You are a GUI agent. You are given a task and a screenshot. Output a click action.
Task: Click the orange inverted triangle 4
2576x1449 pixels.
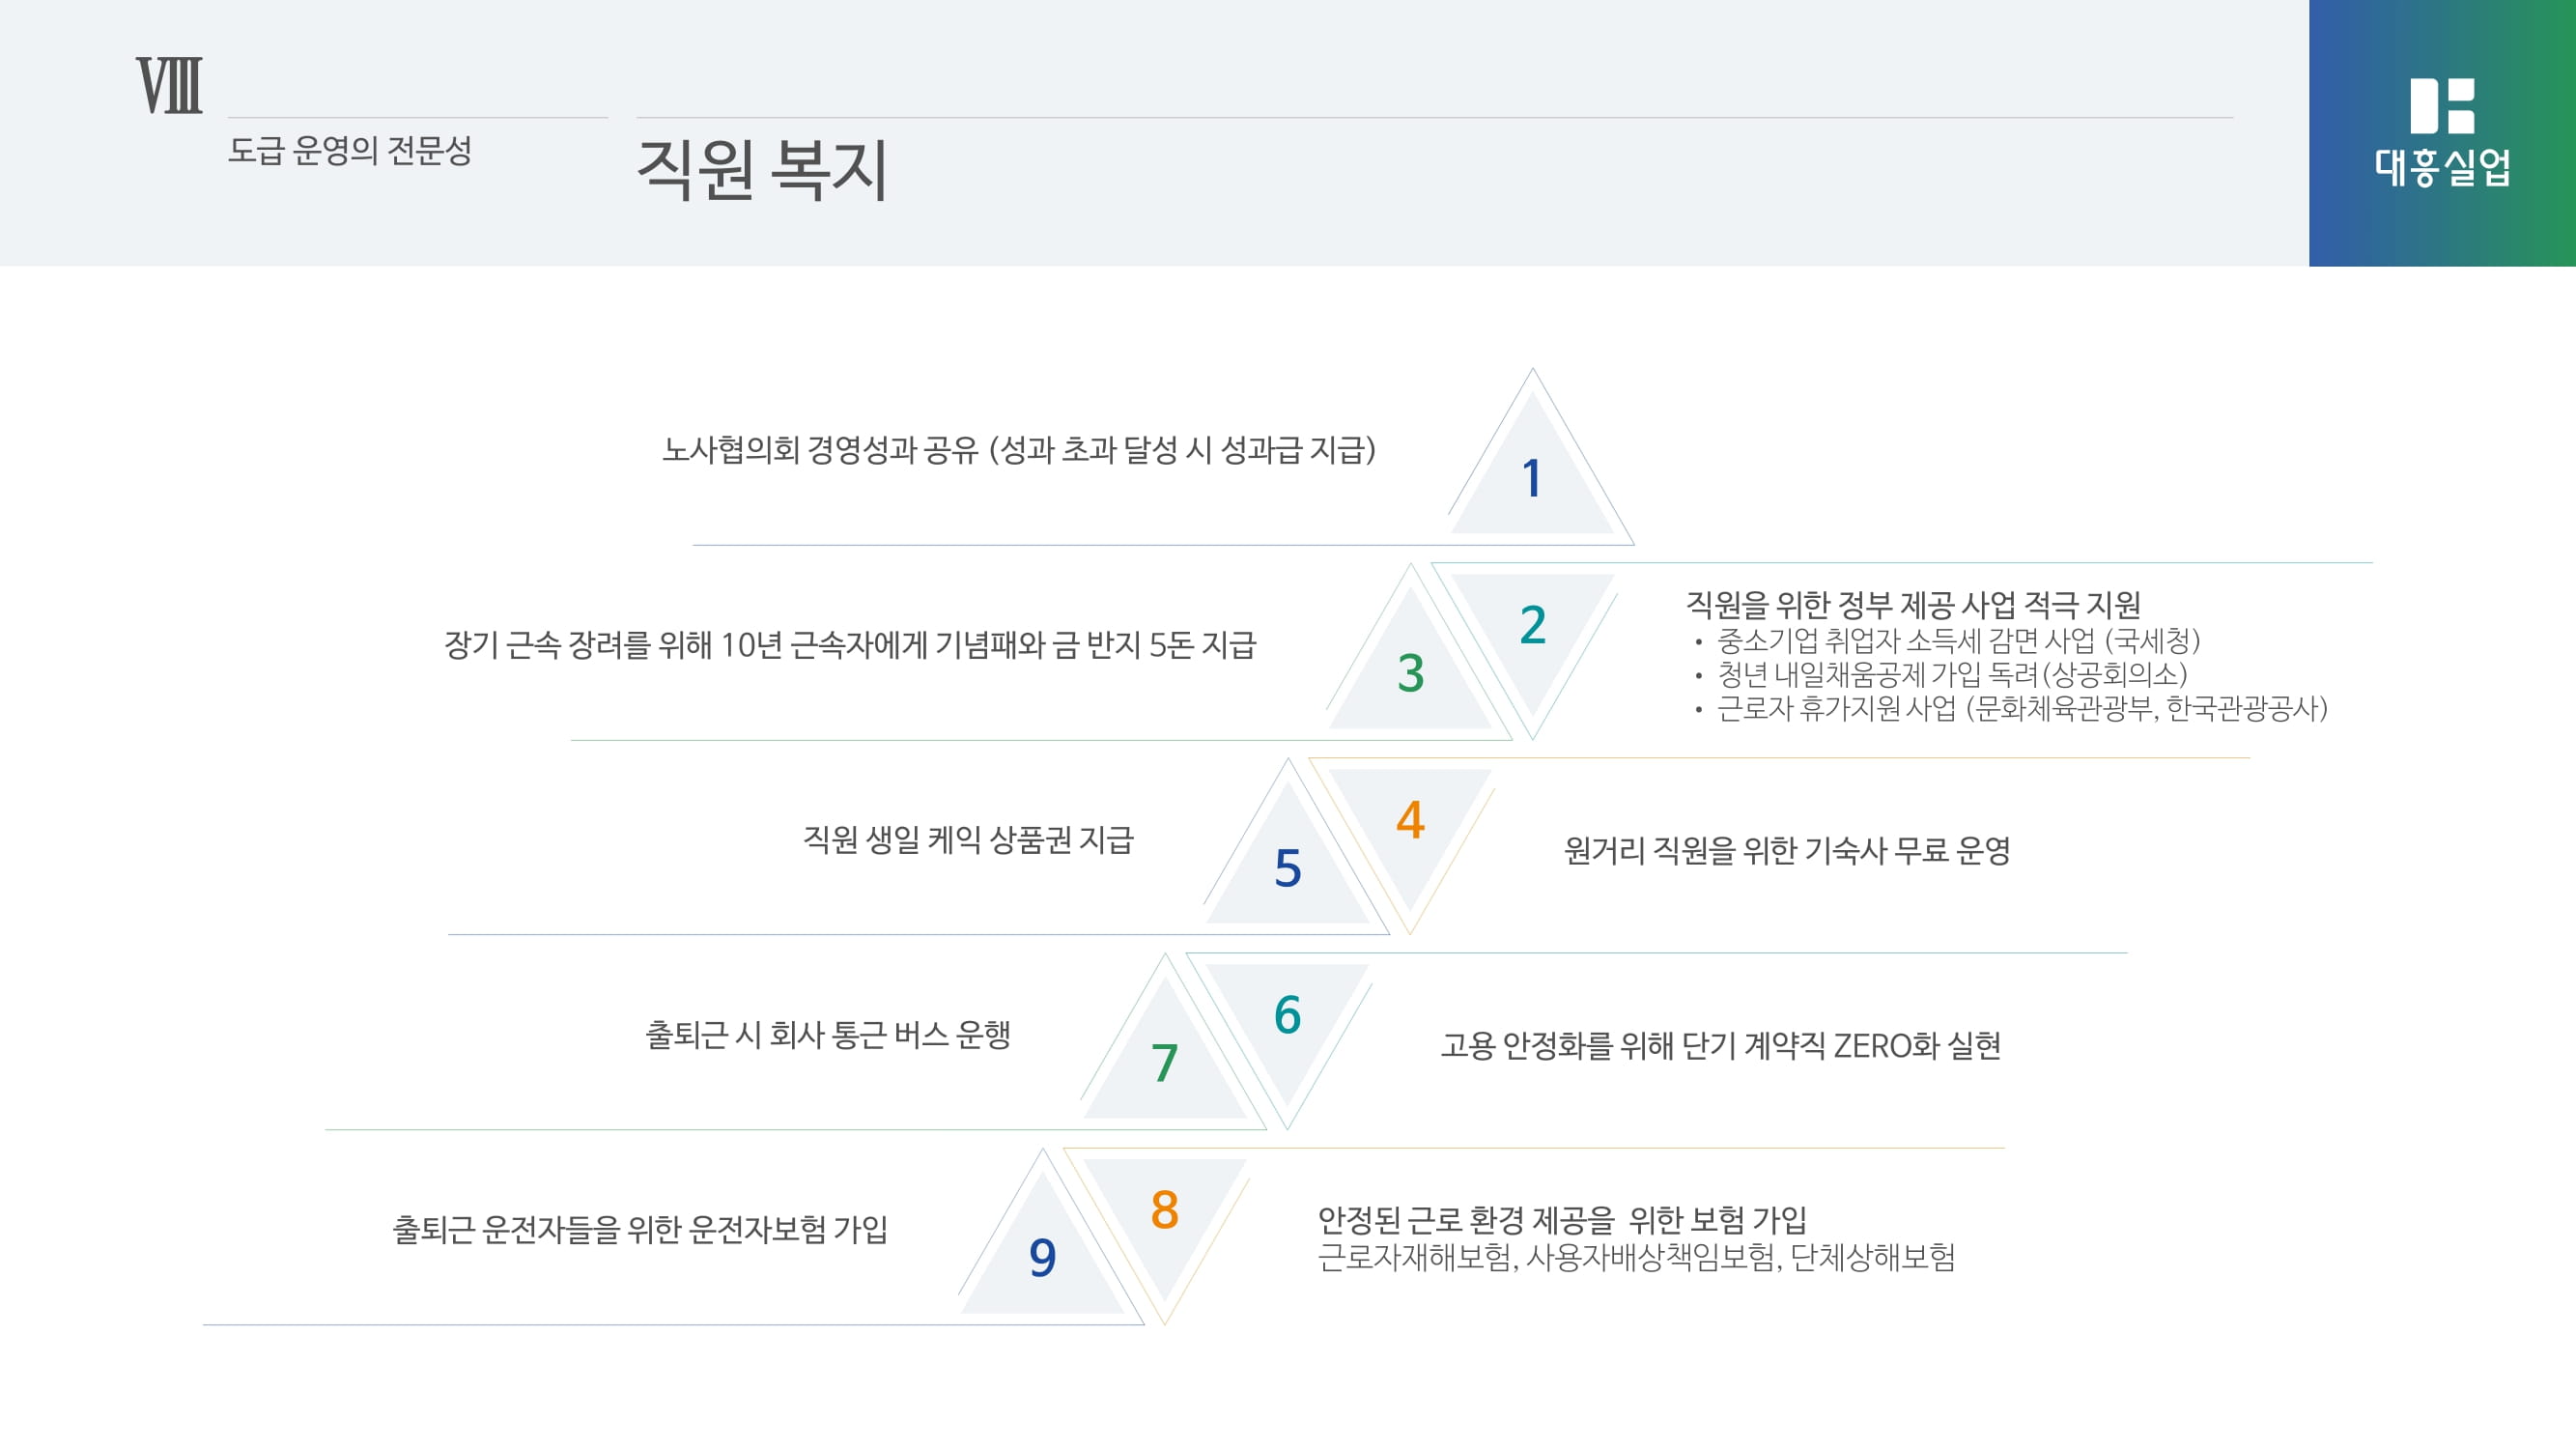(1410, 820)
